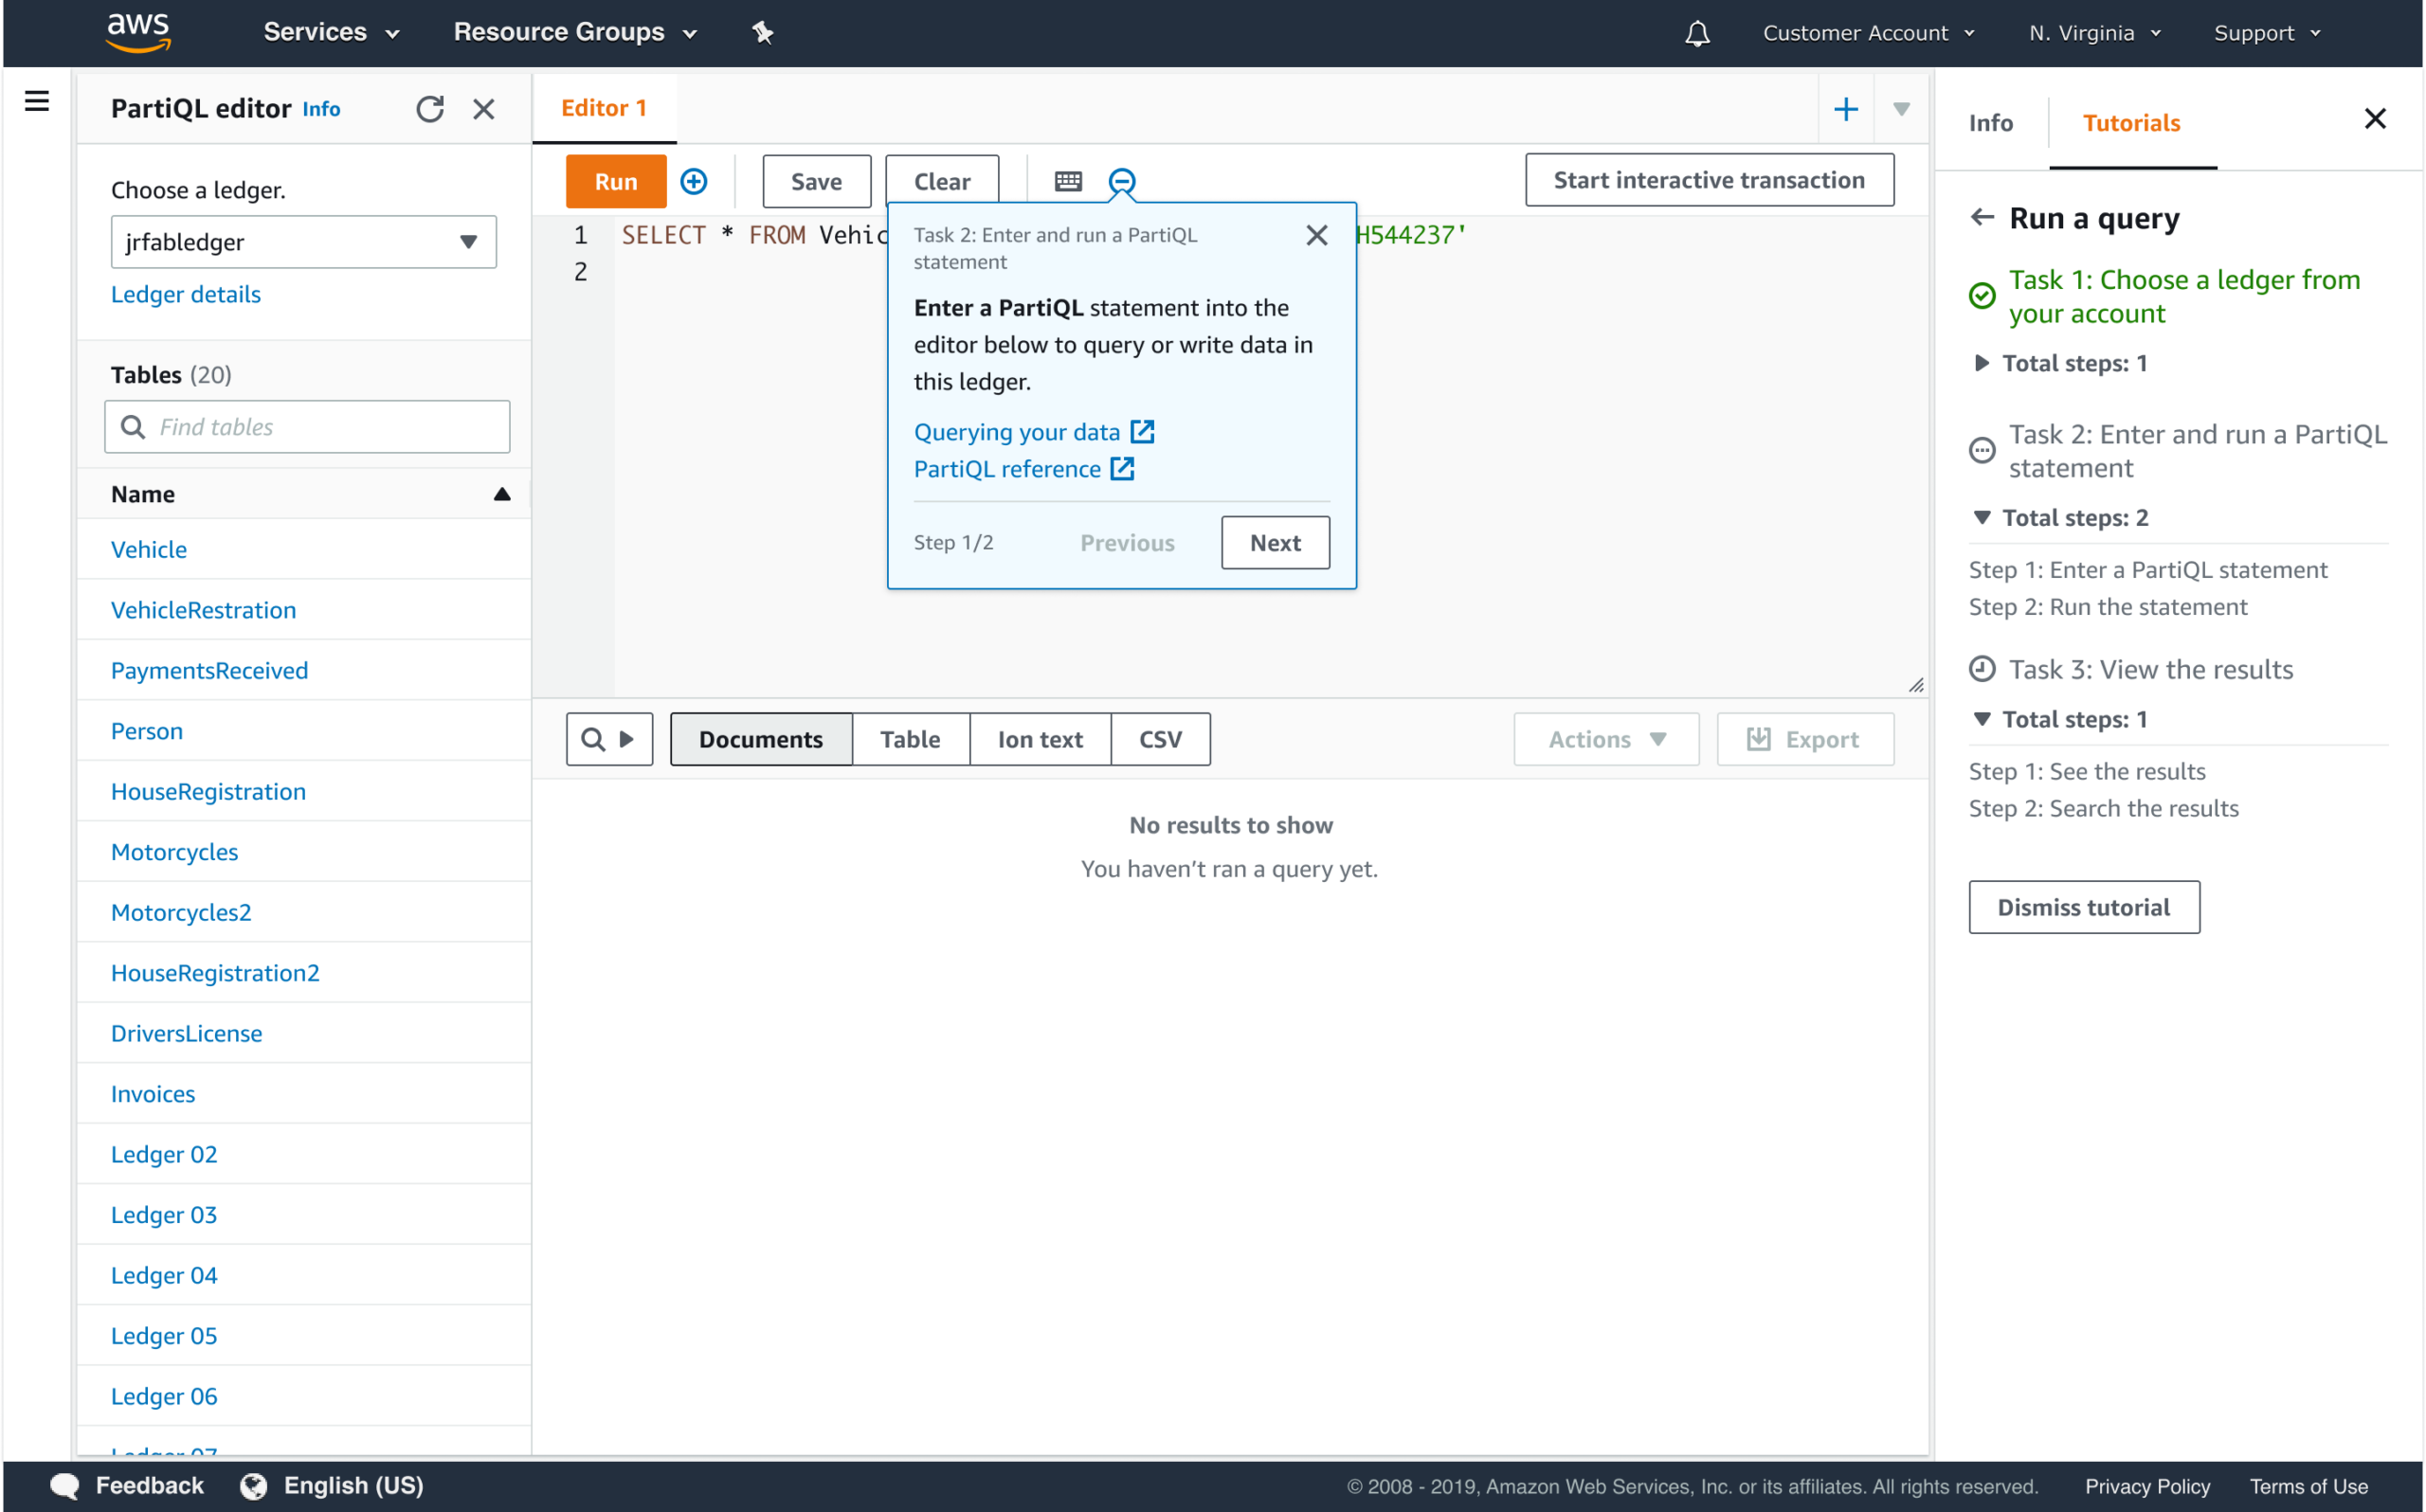2426x1512 pixels.
Task: Switch to the Info tab
Action: [x=1990, y=122]
